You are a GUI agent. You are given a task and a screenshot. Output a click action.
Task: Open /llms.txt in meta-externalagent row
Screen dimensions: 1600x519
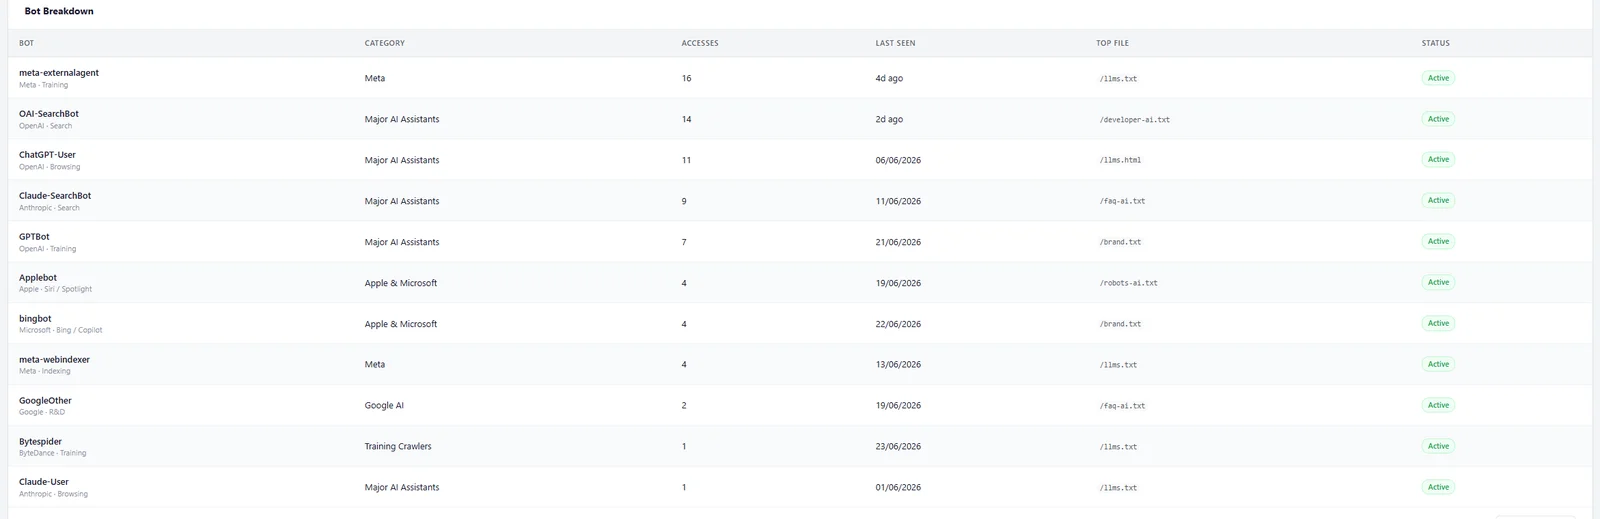click(1118, 79)
